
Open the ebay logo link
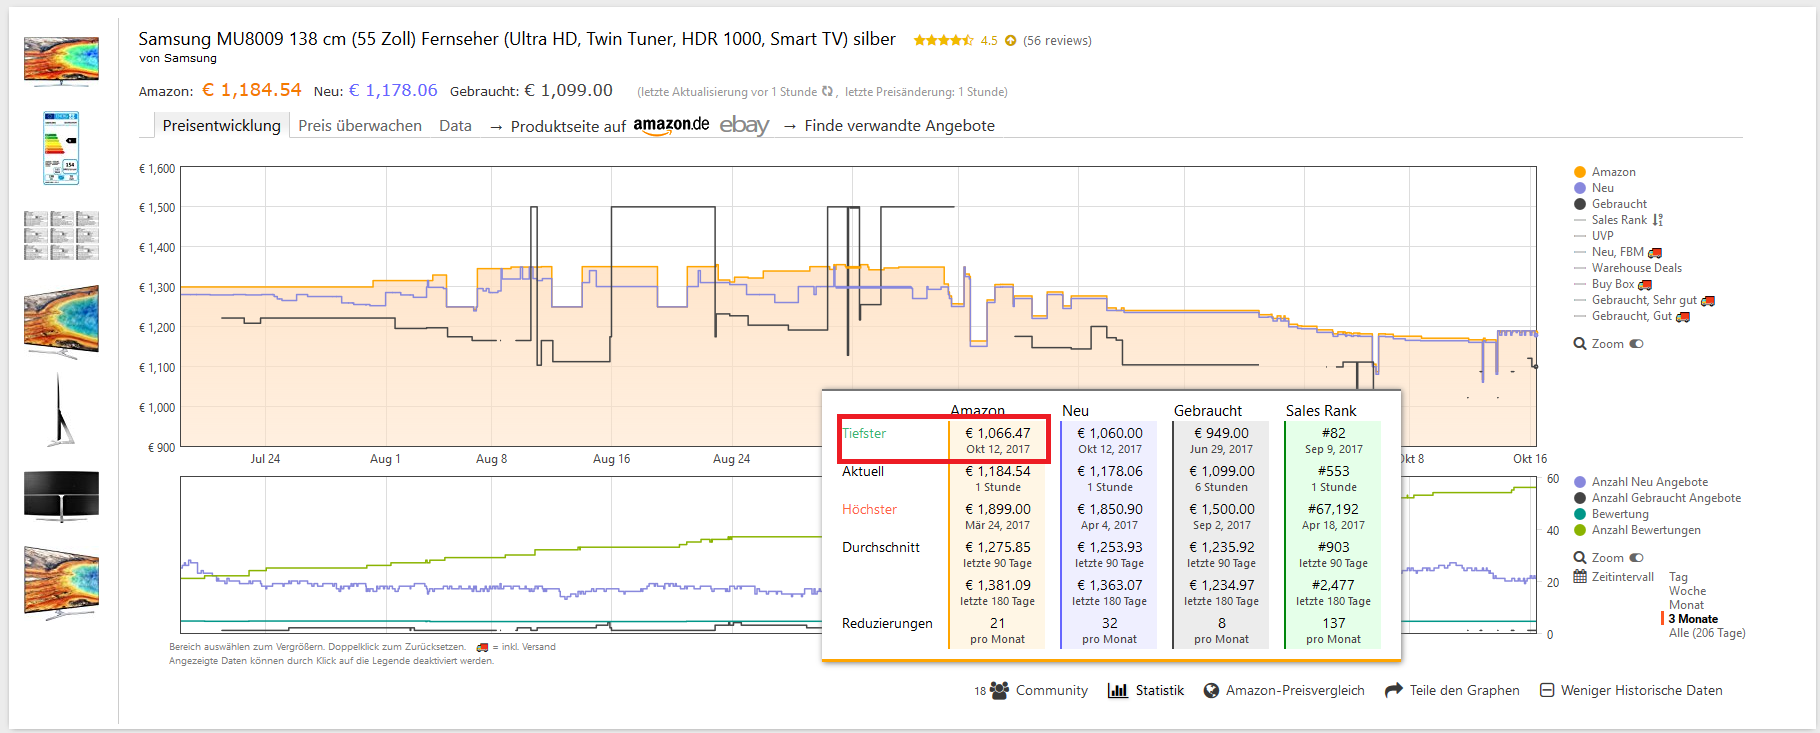click(744, 125)
